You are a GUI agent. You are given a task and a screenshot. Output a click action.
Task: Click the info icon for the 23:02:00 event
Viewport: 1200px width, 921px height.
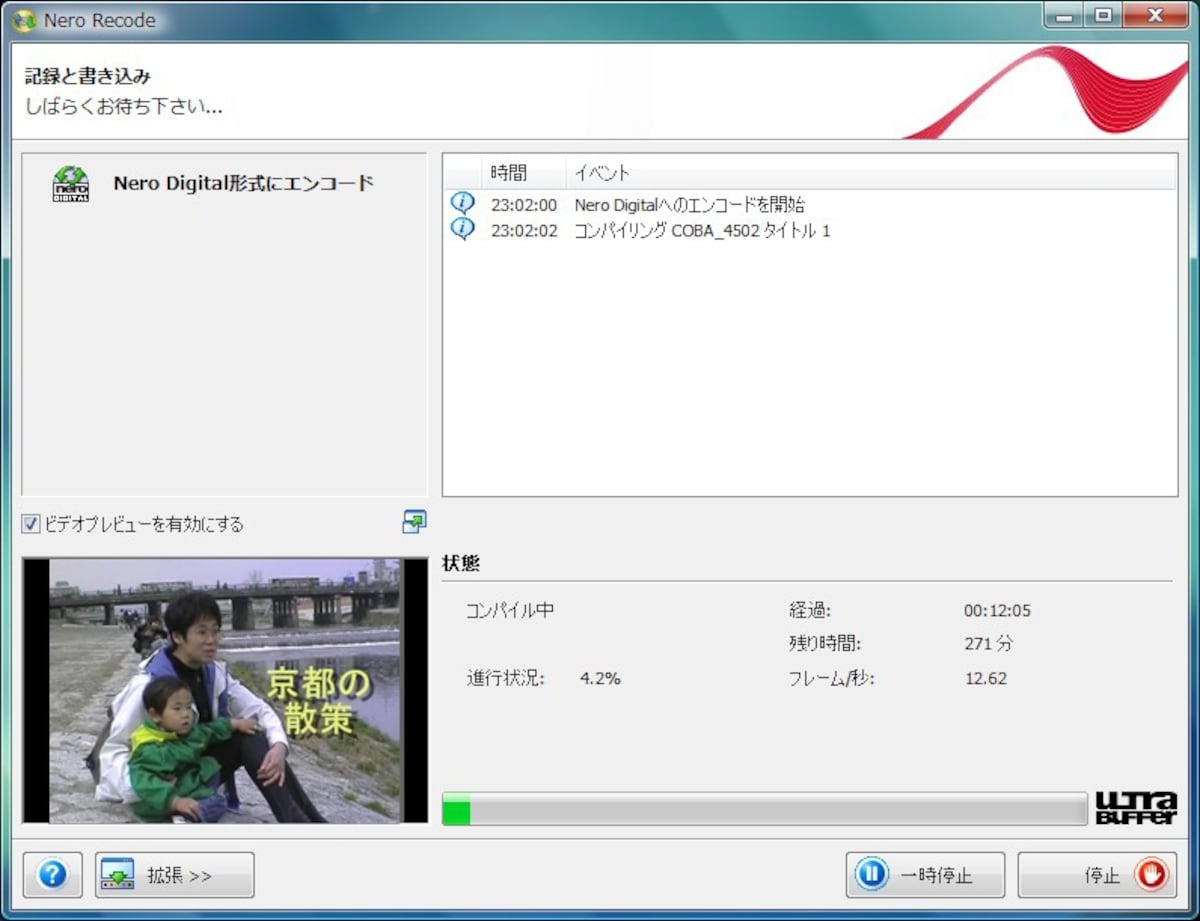[x=462, y=203]
